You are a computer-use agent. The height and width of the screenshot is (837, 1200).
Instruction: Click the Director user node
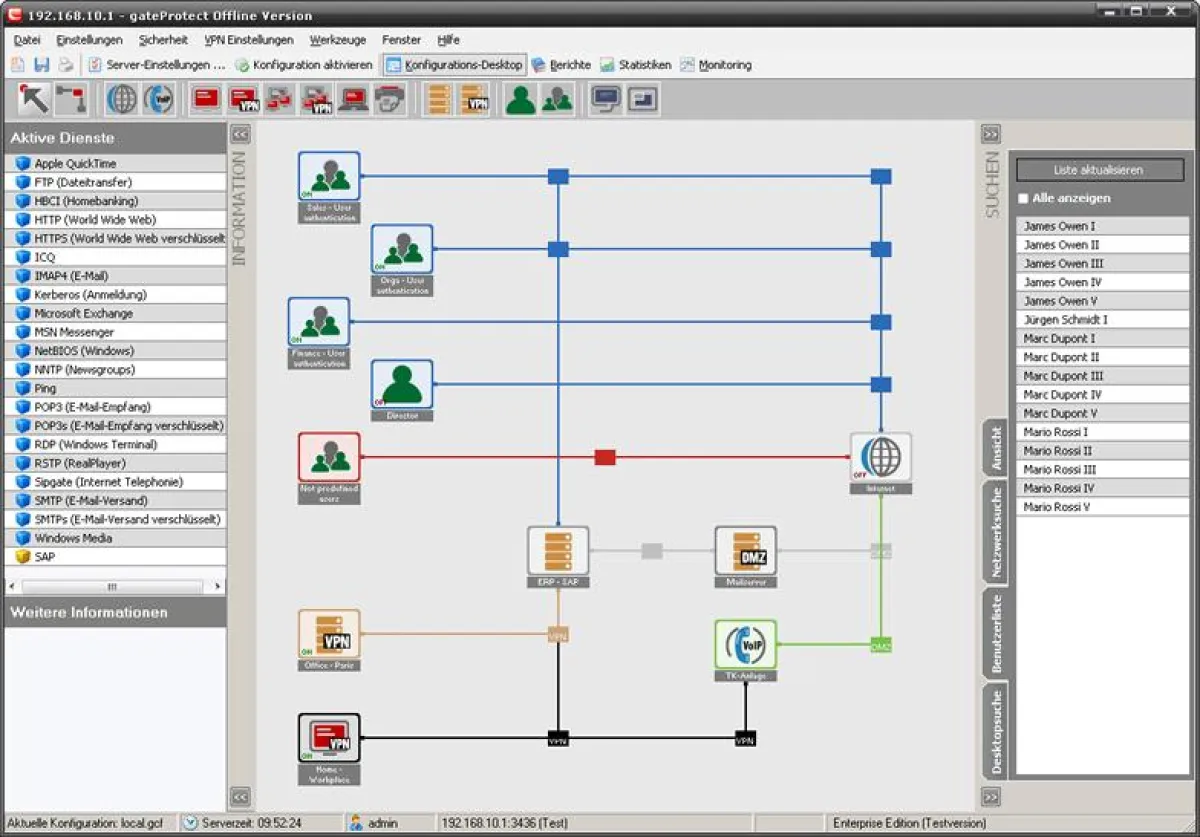point(402,384)
